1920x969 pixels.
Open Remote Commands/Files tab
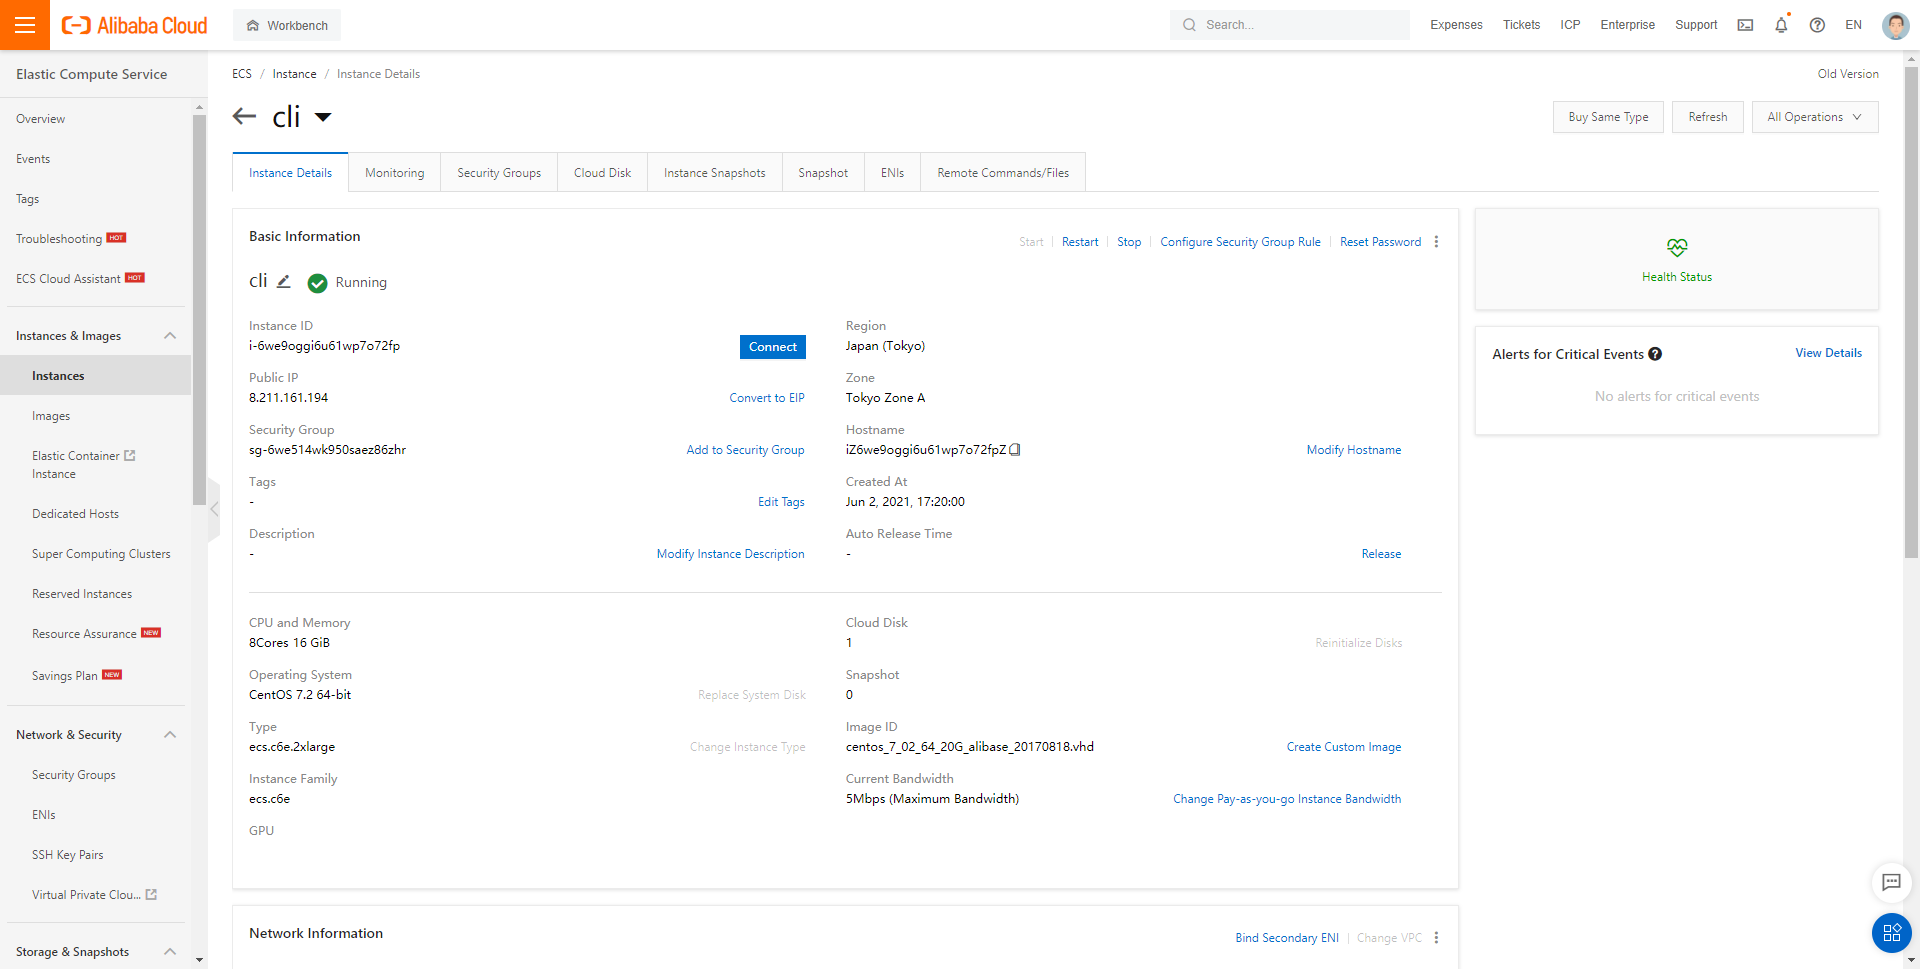click(1003, 173)
